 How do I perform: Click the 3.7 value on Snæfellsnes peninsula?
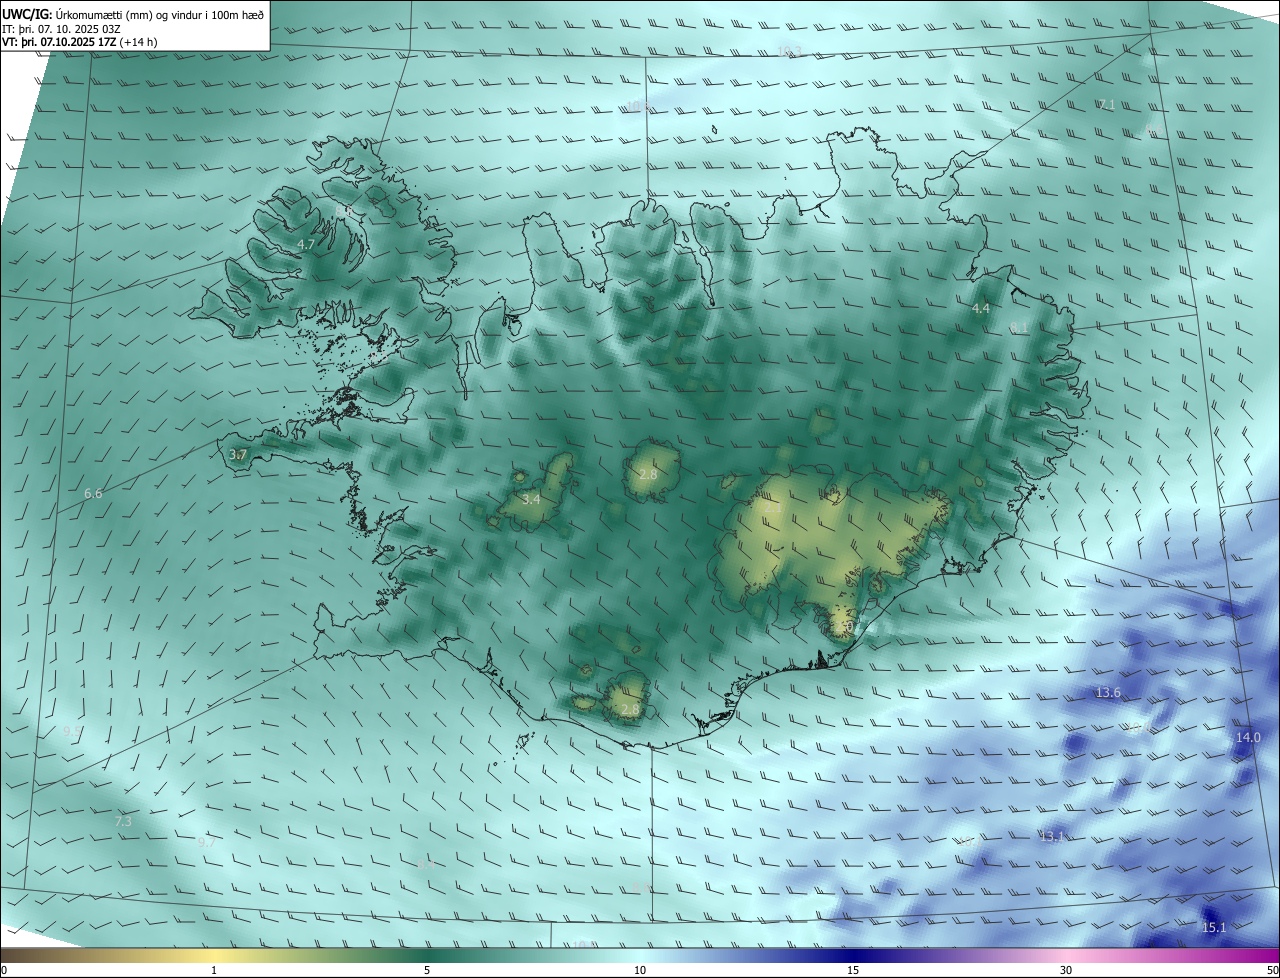pyautogui.click(x=238, y=454)
